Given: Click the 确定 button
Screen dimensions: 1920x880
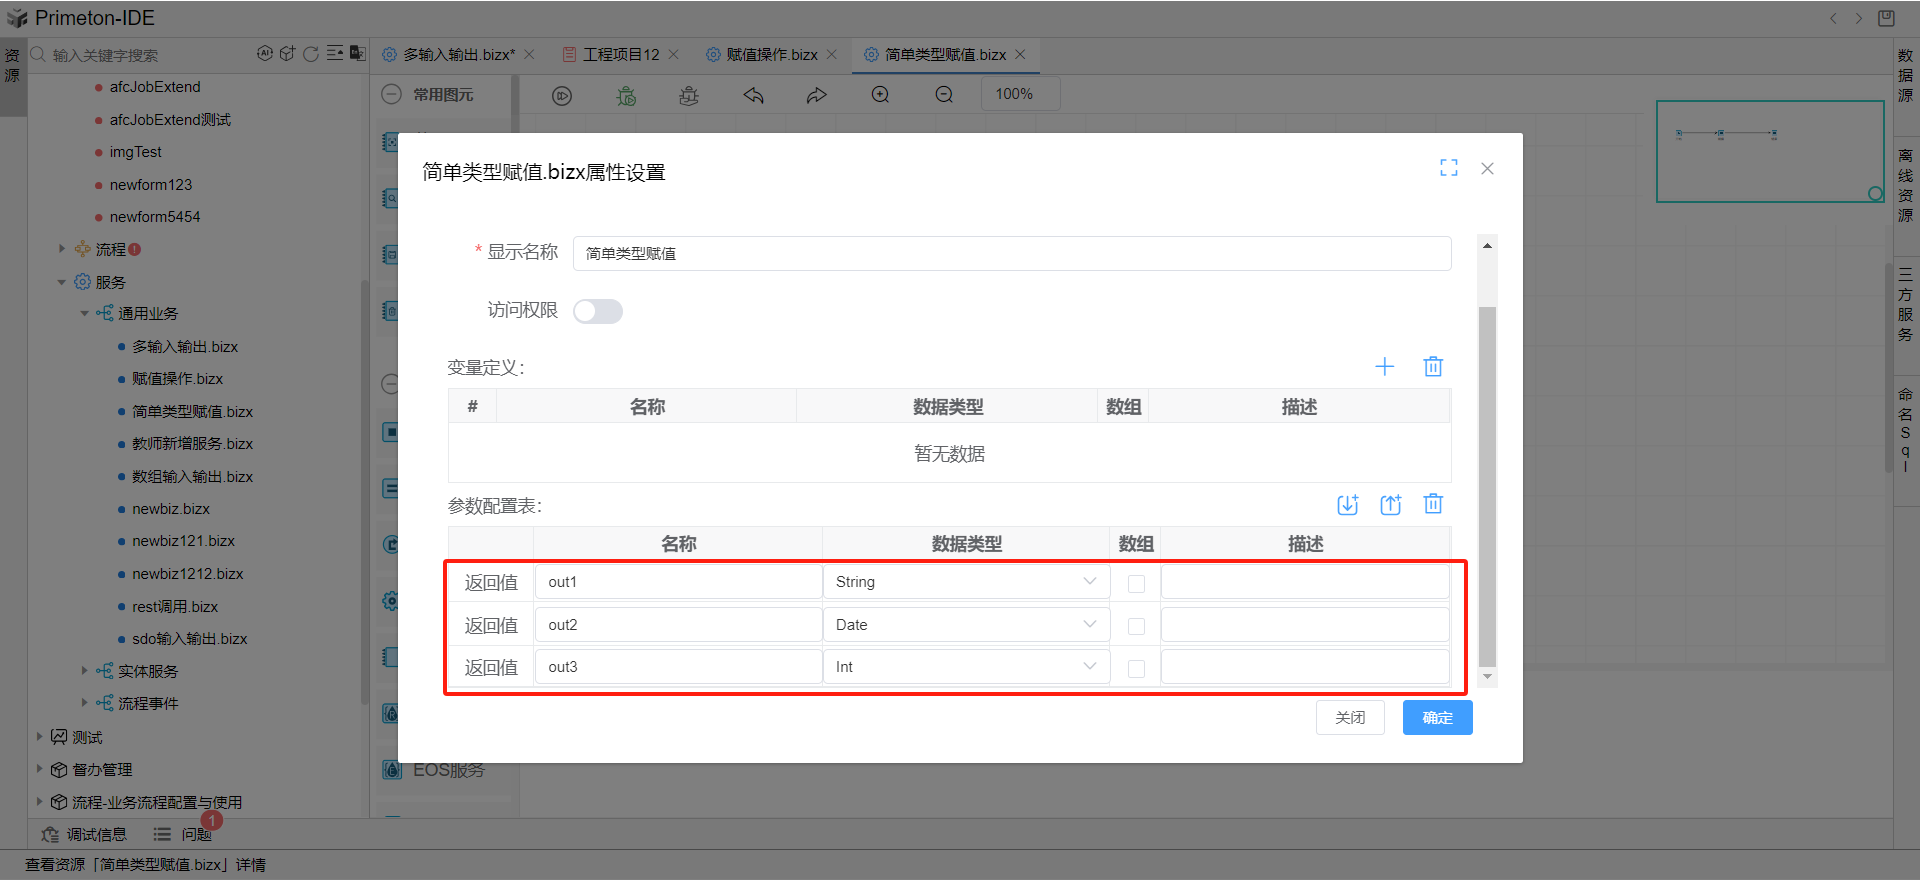Looking at the screenshot, I should pyautogui.click(x=1437, y=718).
